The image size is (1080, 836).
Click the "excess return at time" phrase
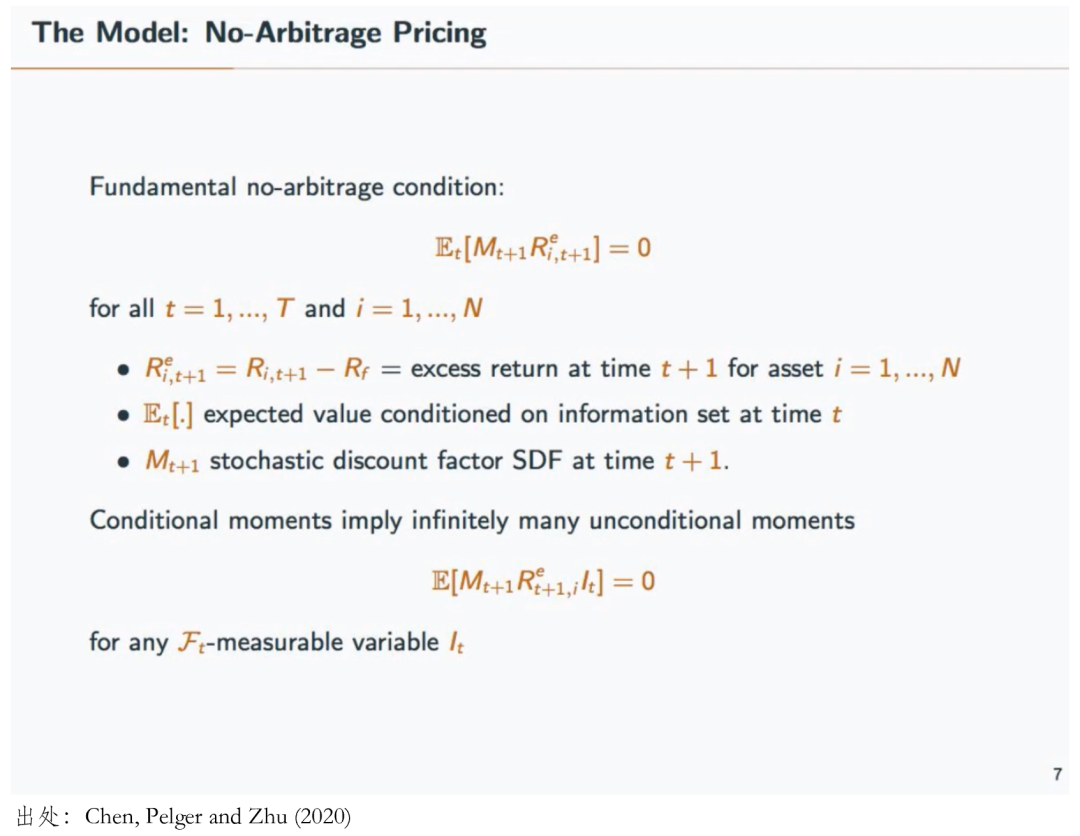(530, 368)
